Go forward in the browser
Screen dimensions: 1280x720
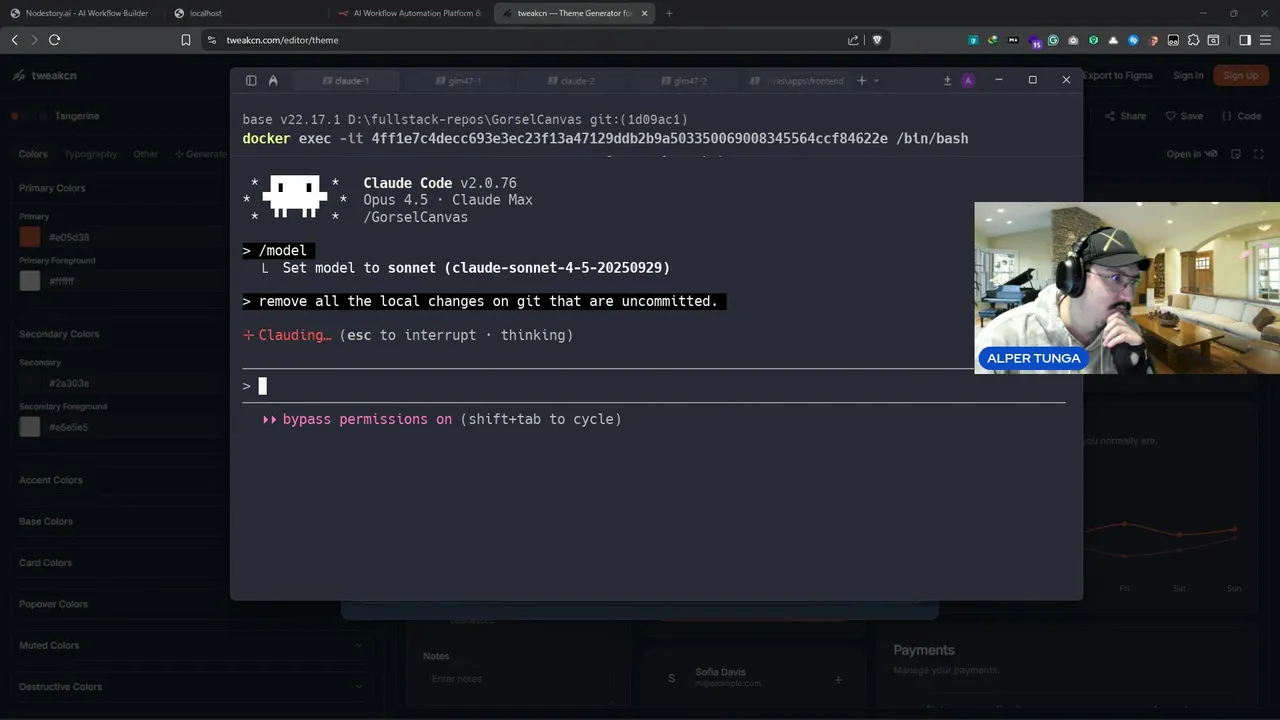point(34,40)
